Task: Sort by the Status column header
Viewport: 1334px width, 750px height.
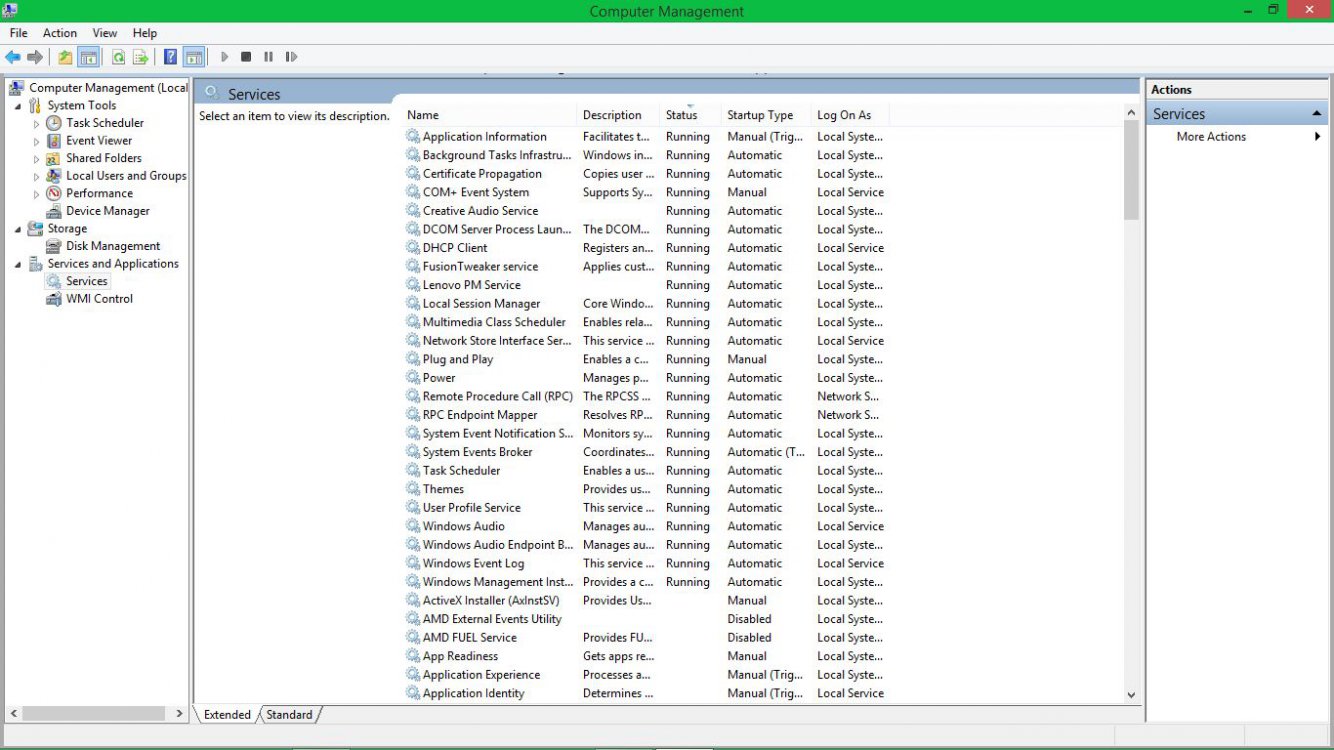Action: pos(690,115)
